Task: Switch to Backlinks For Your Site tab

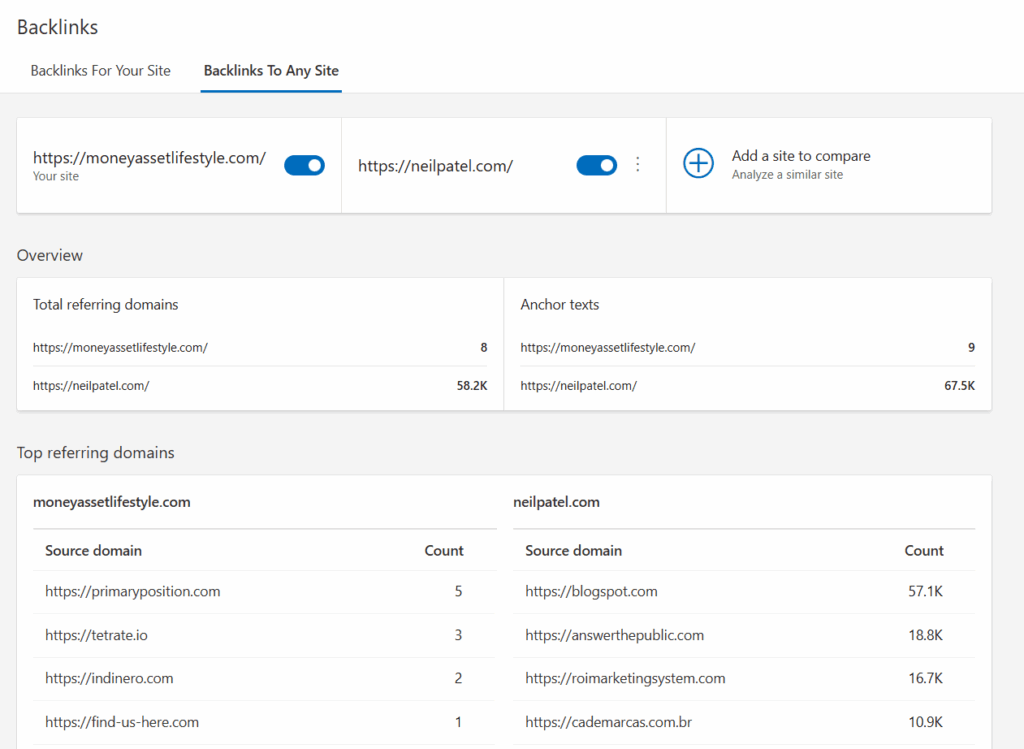Action: click(101, 71)
